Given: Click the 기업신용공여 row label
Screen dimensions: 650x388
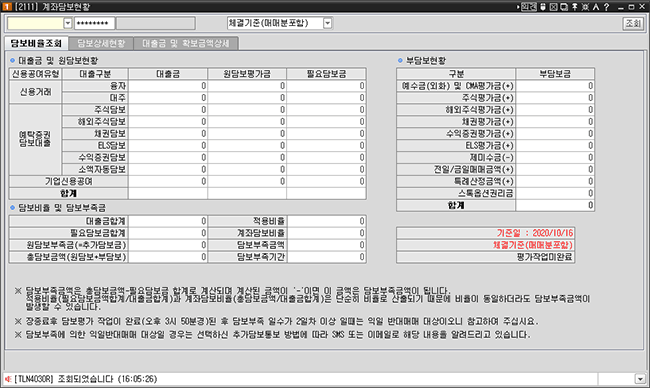Looking at the screenshot, I should pos(68,182).
